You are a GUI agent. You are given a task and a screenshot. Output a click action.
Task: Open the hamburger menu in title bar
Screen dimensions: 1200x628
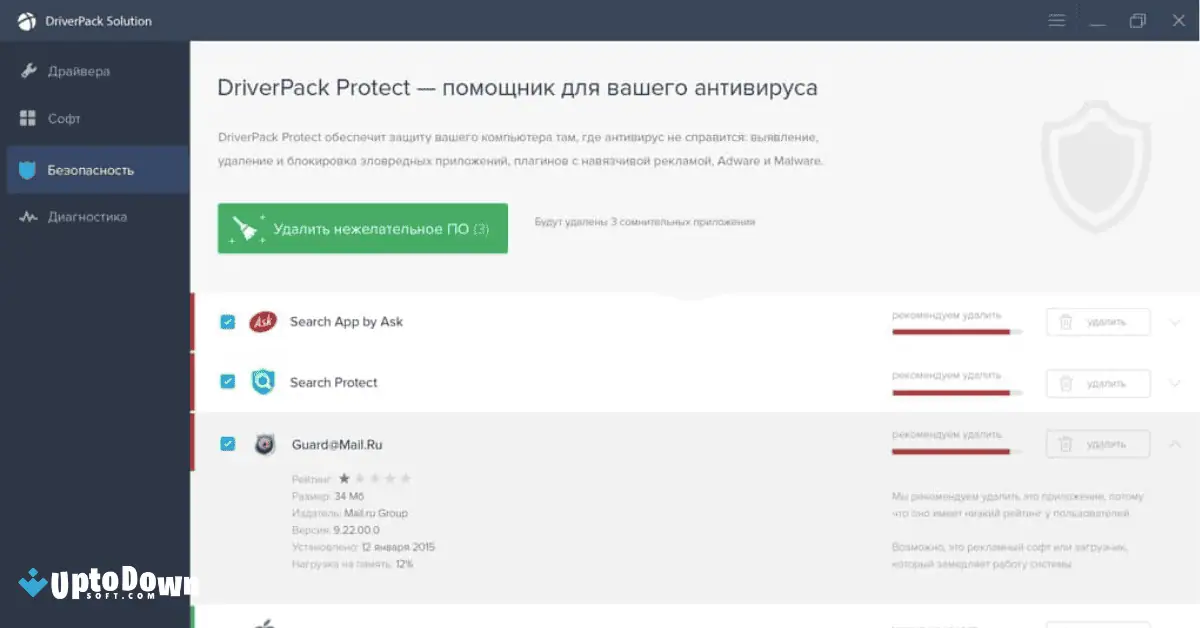[1056, 19]
